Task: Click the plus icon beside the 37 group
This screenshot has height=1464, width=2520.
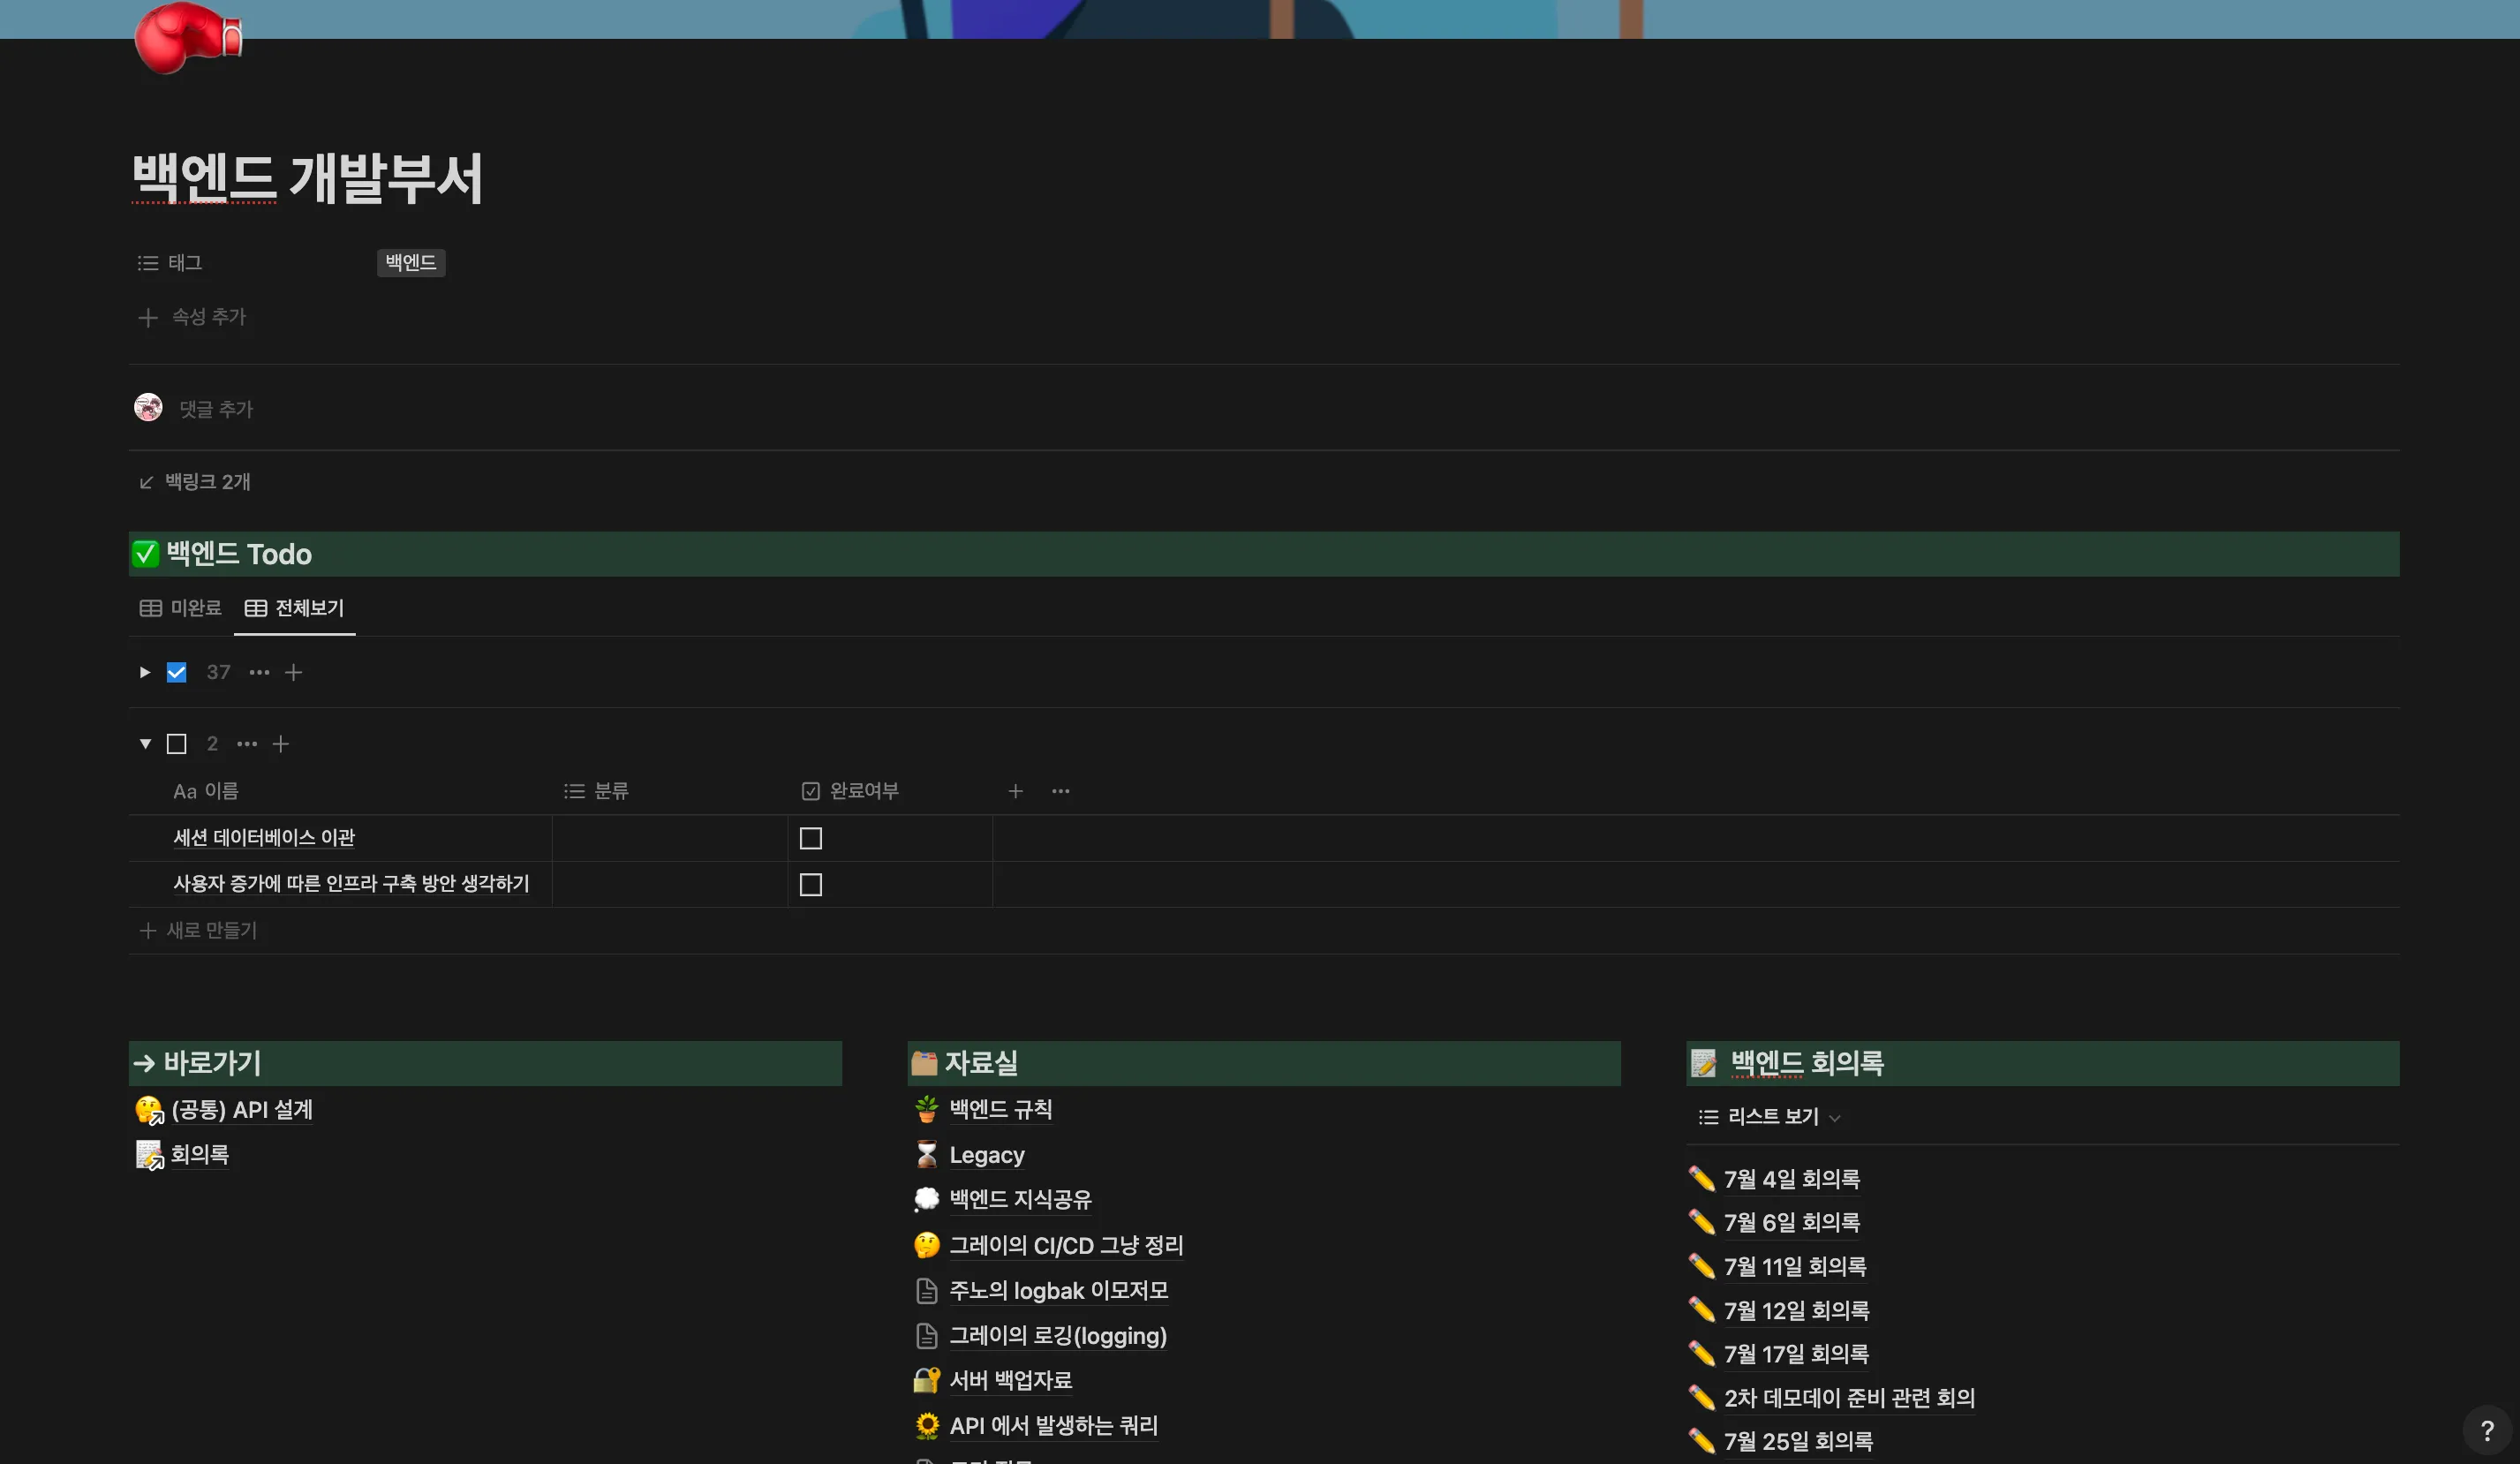Action: point(293,672)
